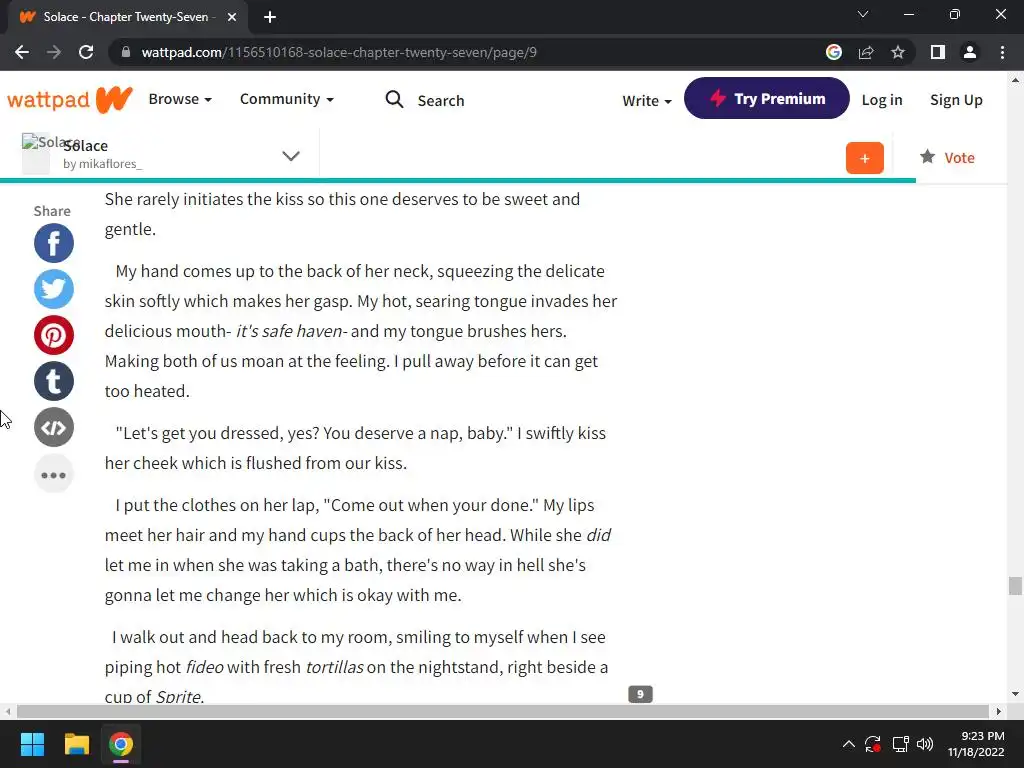
Task: Expand Solace table of contents chevron
Action: coord(291,156)
